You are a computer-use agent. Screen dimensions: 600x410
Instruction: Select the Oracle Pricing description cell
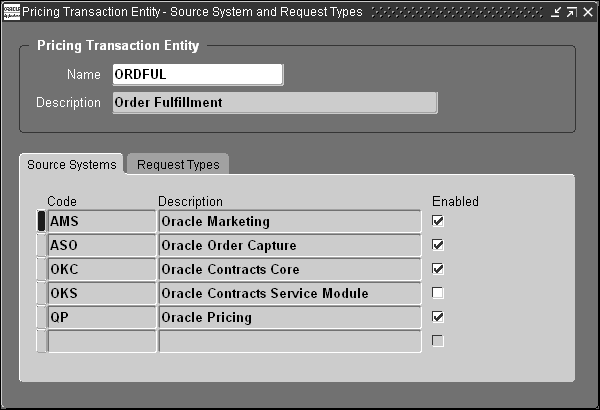pyautogui.click(x=290, y=317)
